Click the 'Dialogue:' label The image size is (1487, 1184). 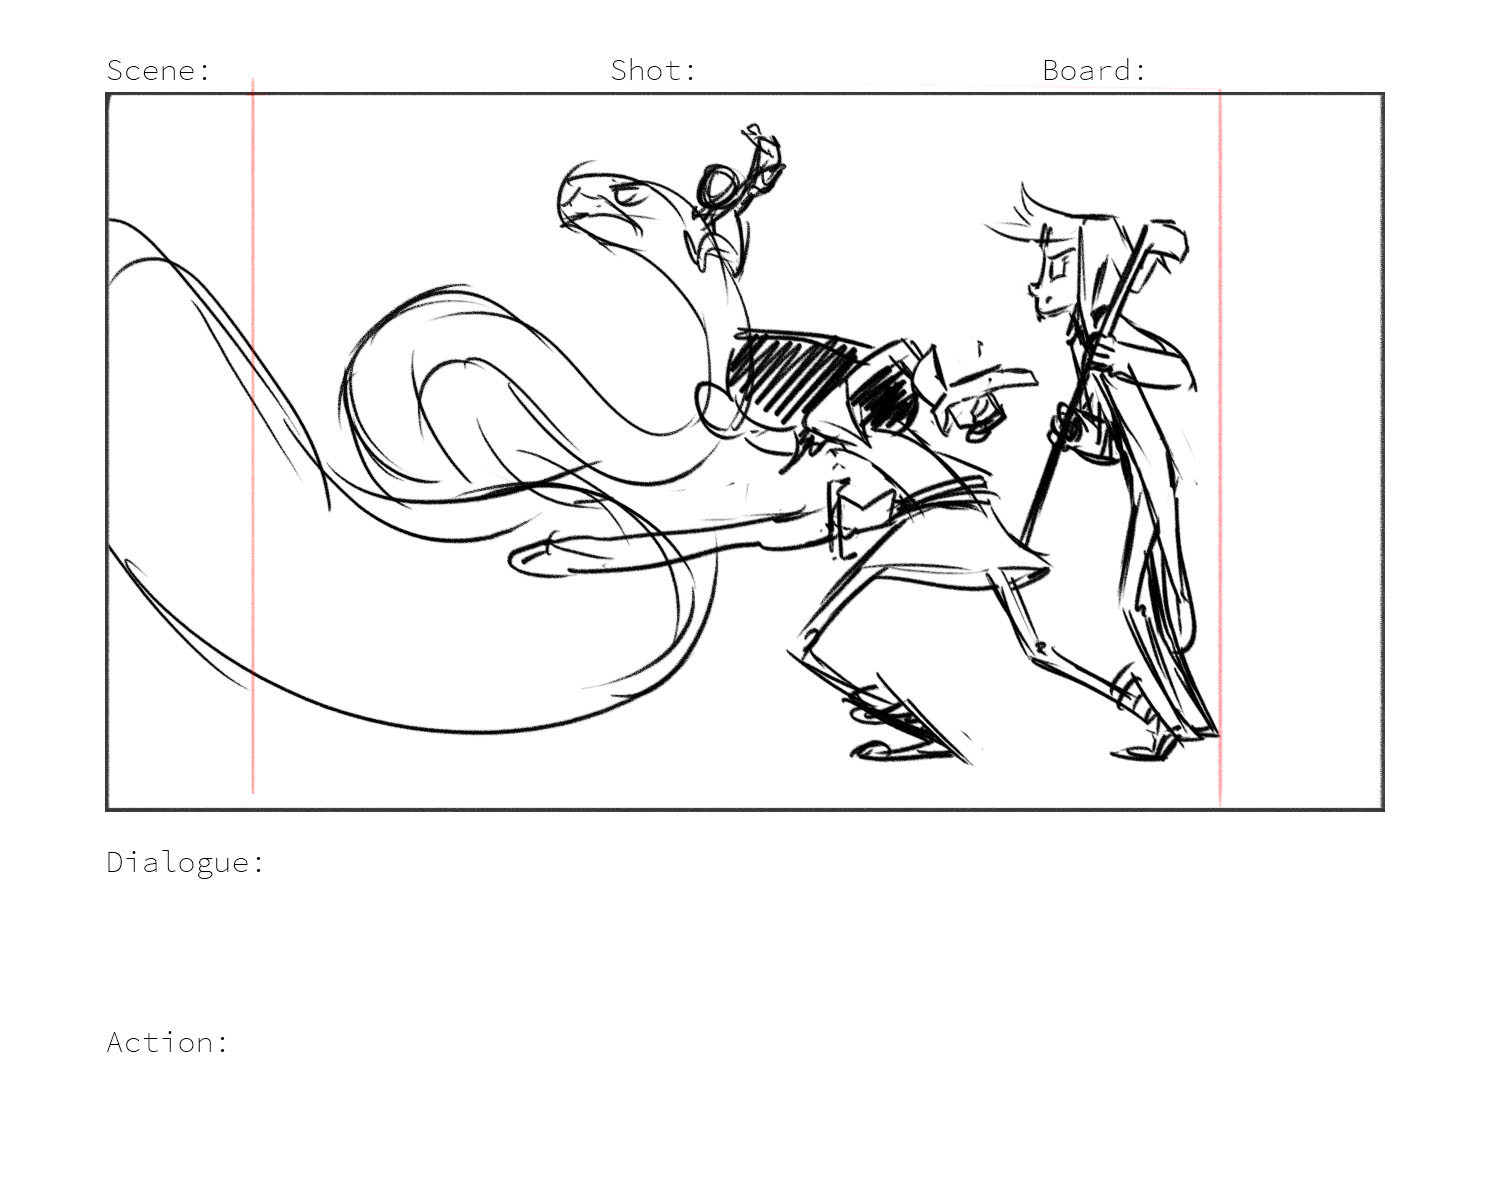pyautogui.click(x=186, y=862)
